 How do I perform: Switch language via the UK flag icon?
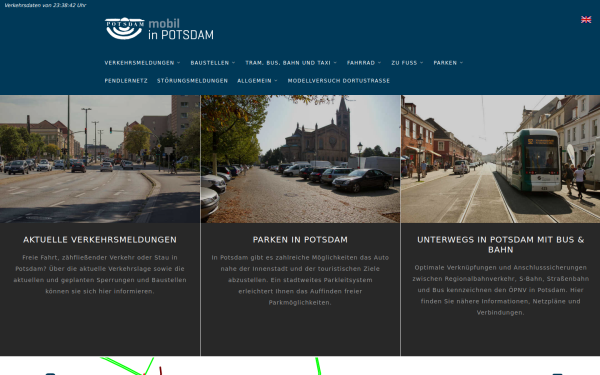pos(586,20)
